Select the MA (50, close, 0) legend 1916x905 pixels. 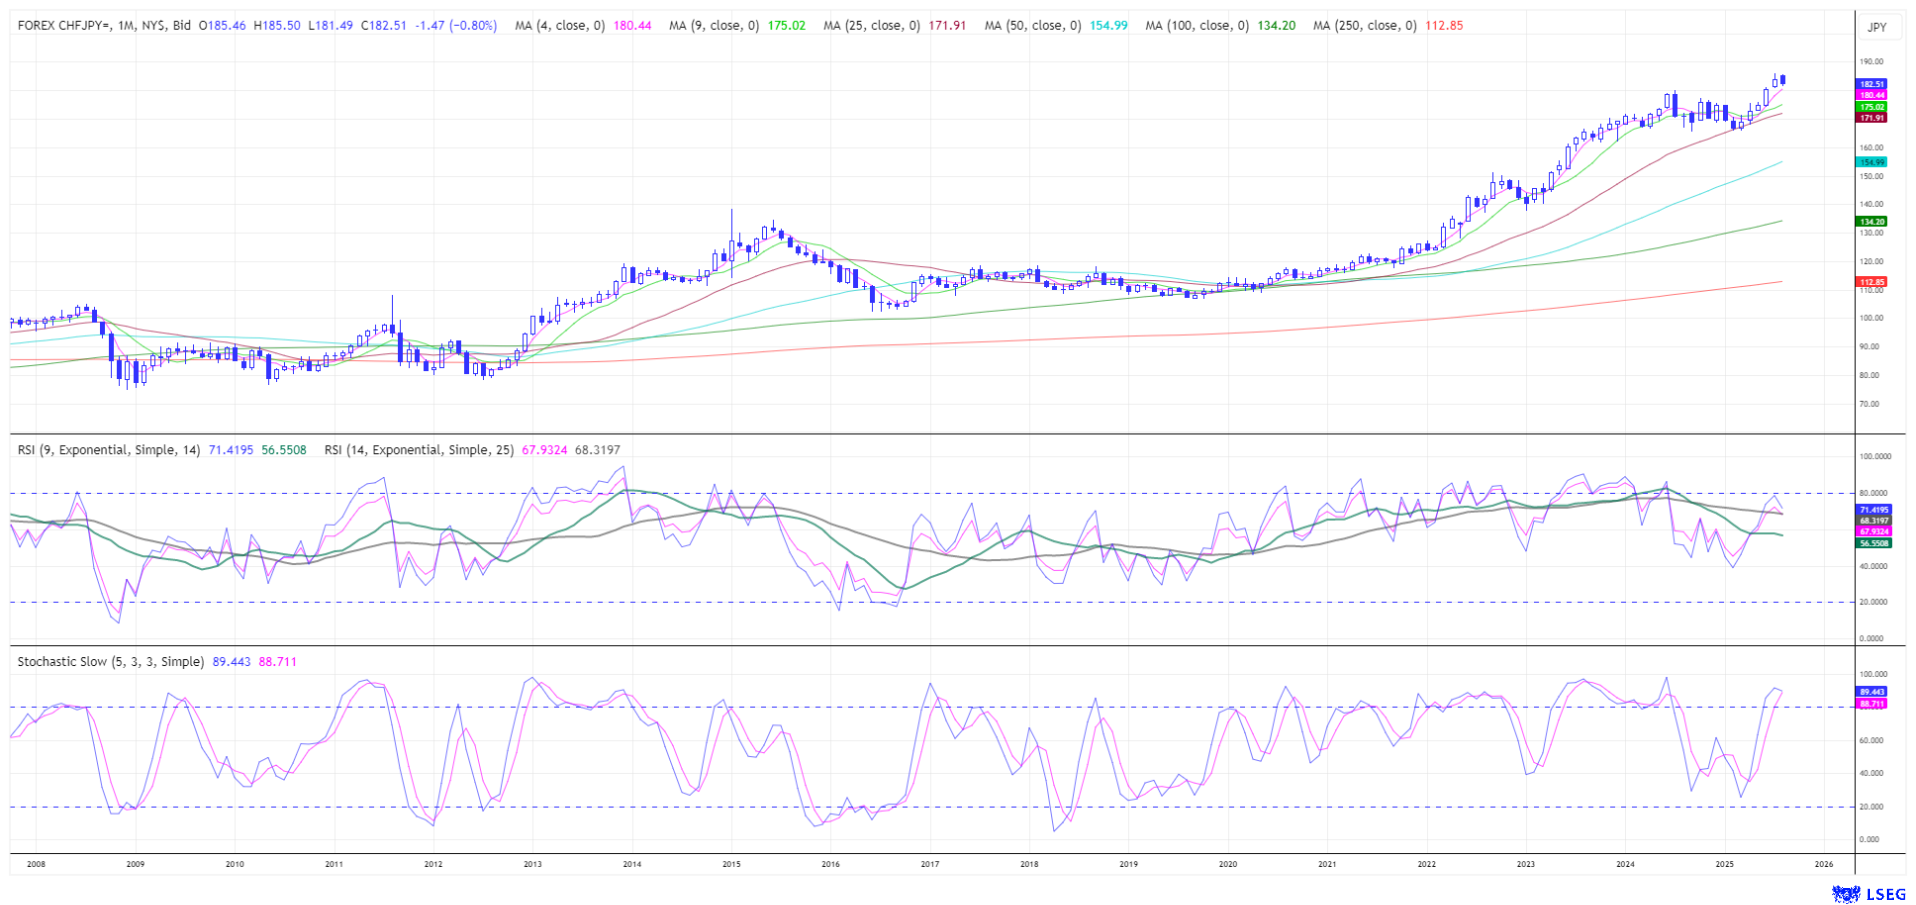(x=1032, y=26)
